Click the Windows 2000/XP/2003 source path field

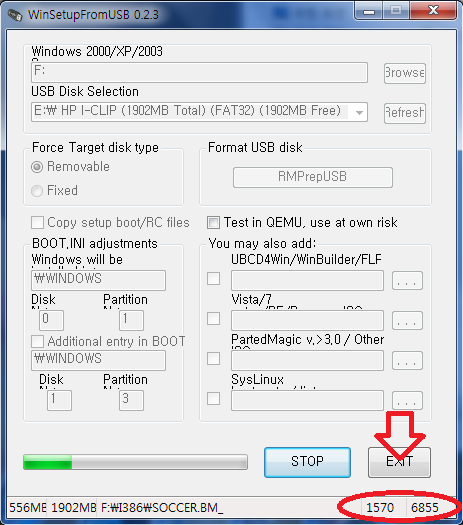200,73
